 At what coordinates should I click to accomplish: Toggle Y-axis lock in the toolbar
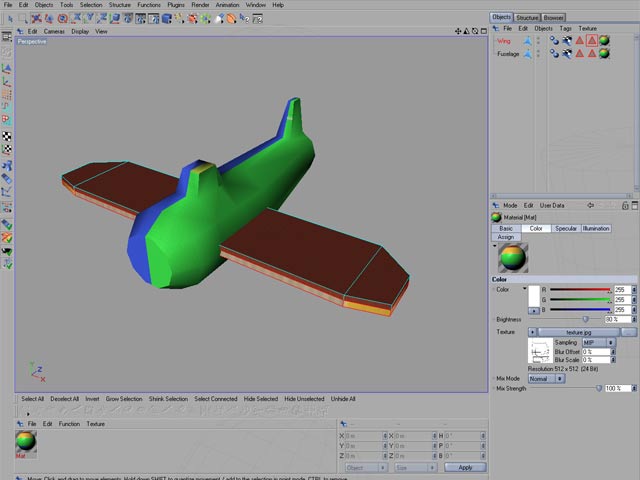click(89, 18)
